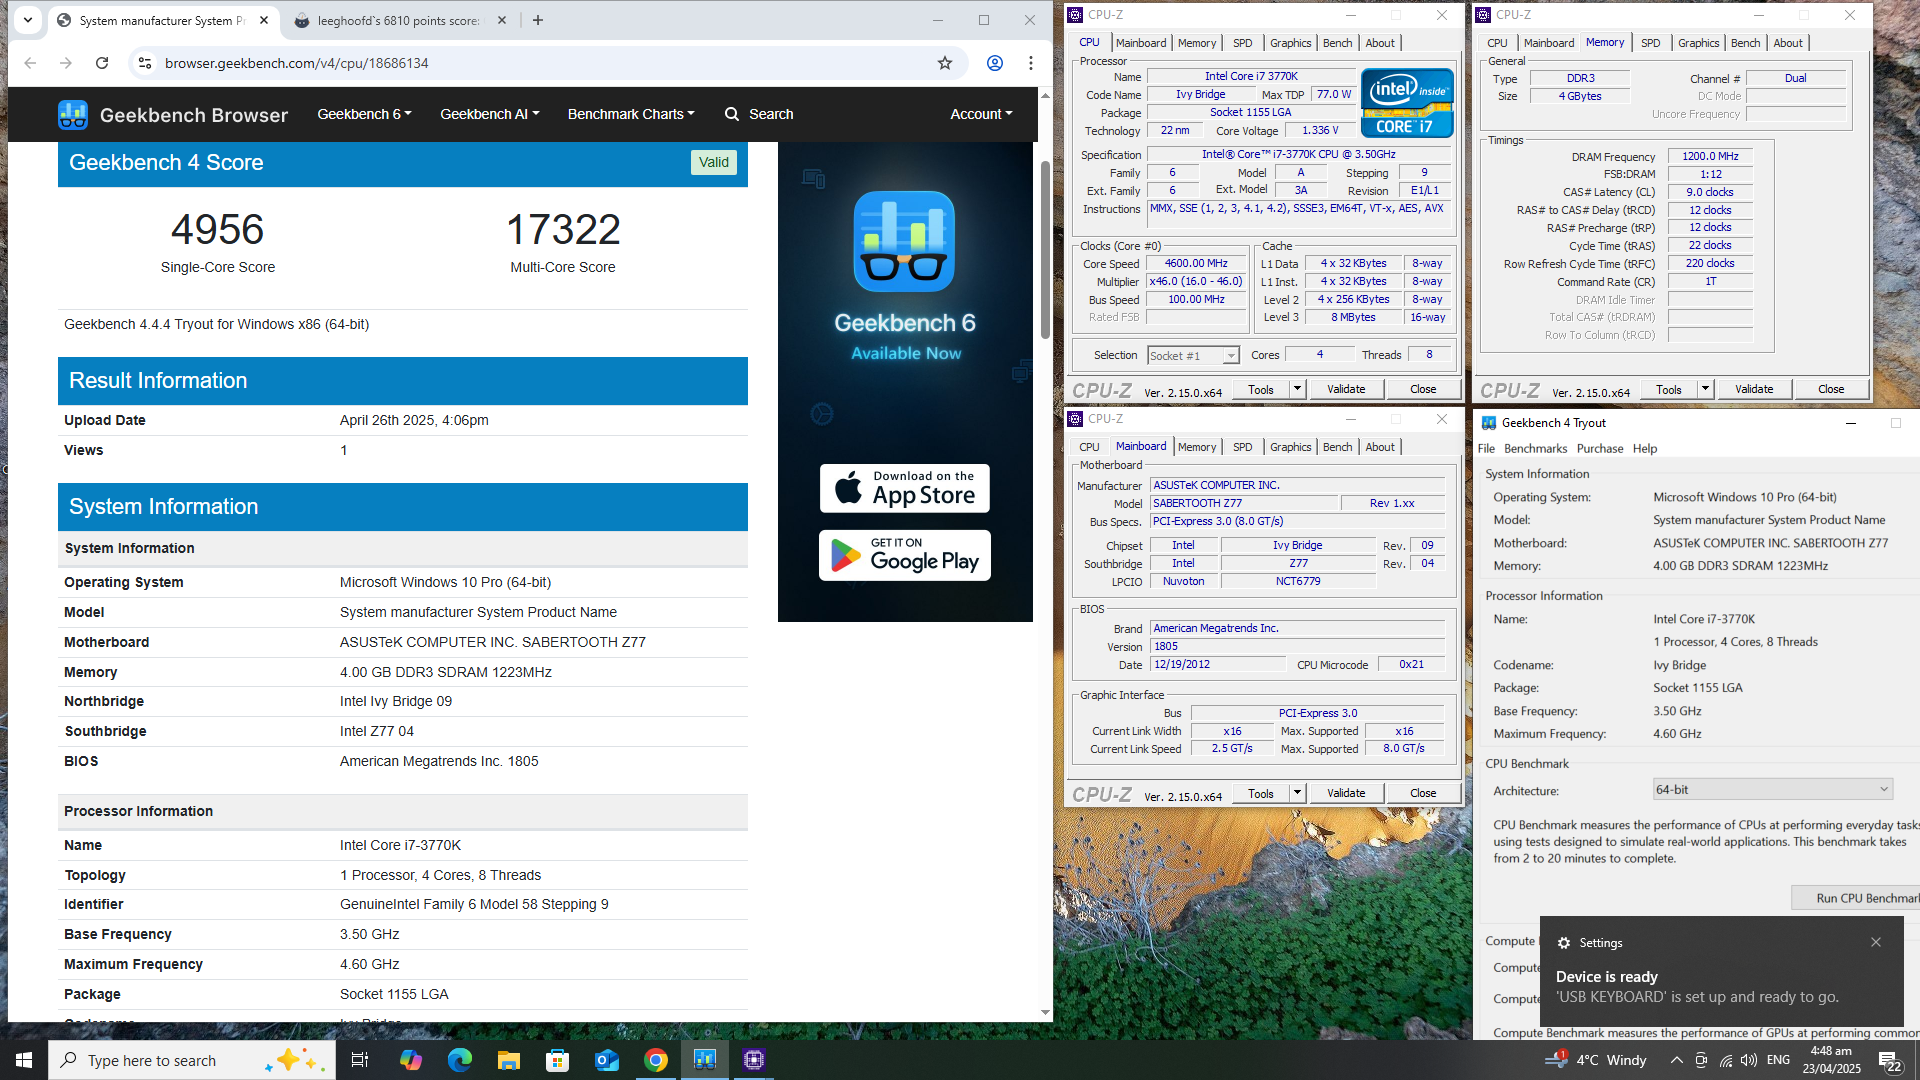The height and width of the screenshot is (1080, 1920).
Task: Click Validate in top-left CPU-Z window
Action: [x=1346, y=389]
